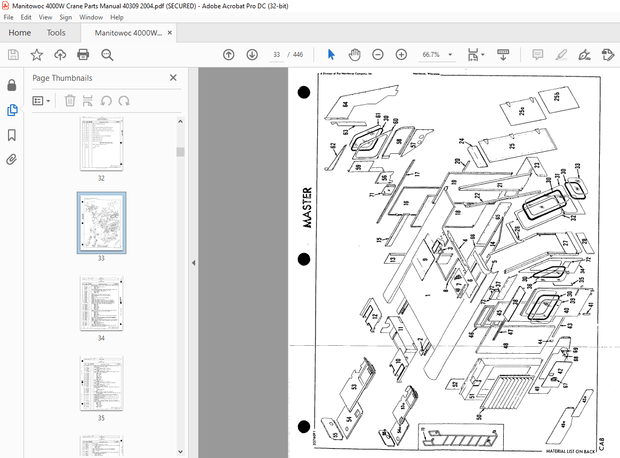This screenshot has height=458, width=620.
Task: Select the Manitowoc 4000W document tab
Action: 128,33
